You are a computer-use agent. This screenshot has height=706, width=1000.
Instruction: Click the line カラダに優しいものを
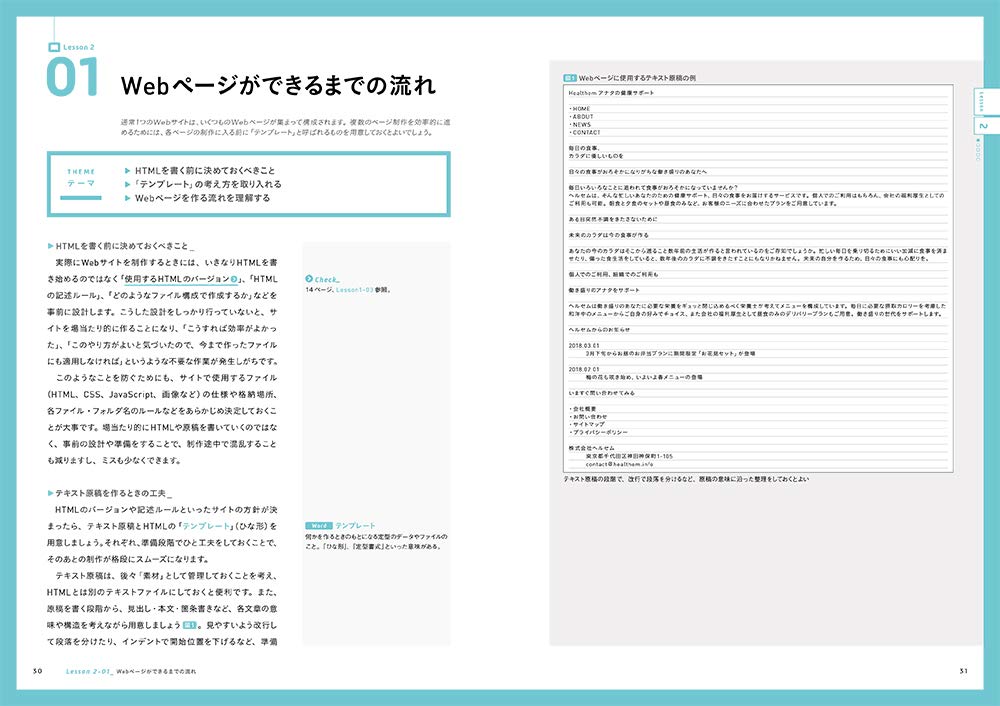(596, 156)
